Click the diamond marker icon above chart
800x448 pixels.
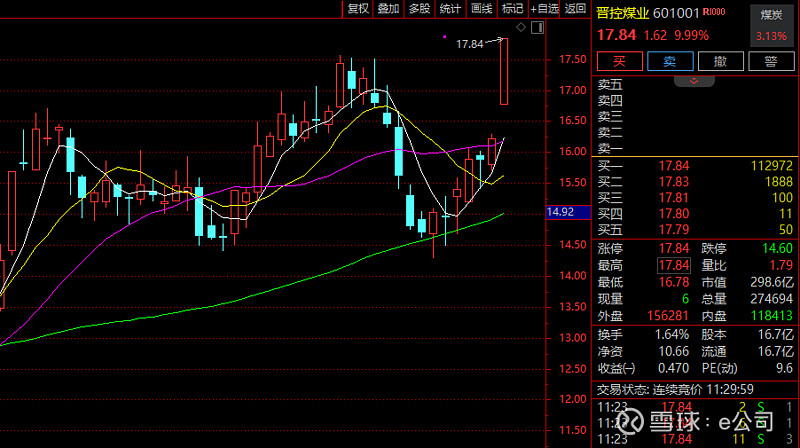520,26
